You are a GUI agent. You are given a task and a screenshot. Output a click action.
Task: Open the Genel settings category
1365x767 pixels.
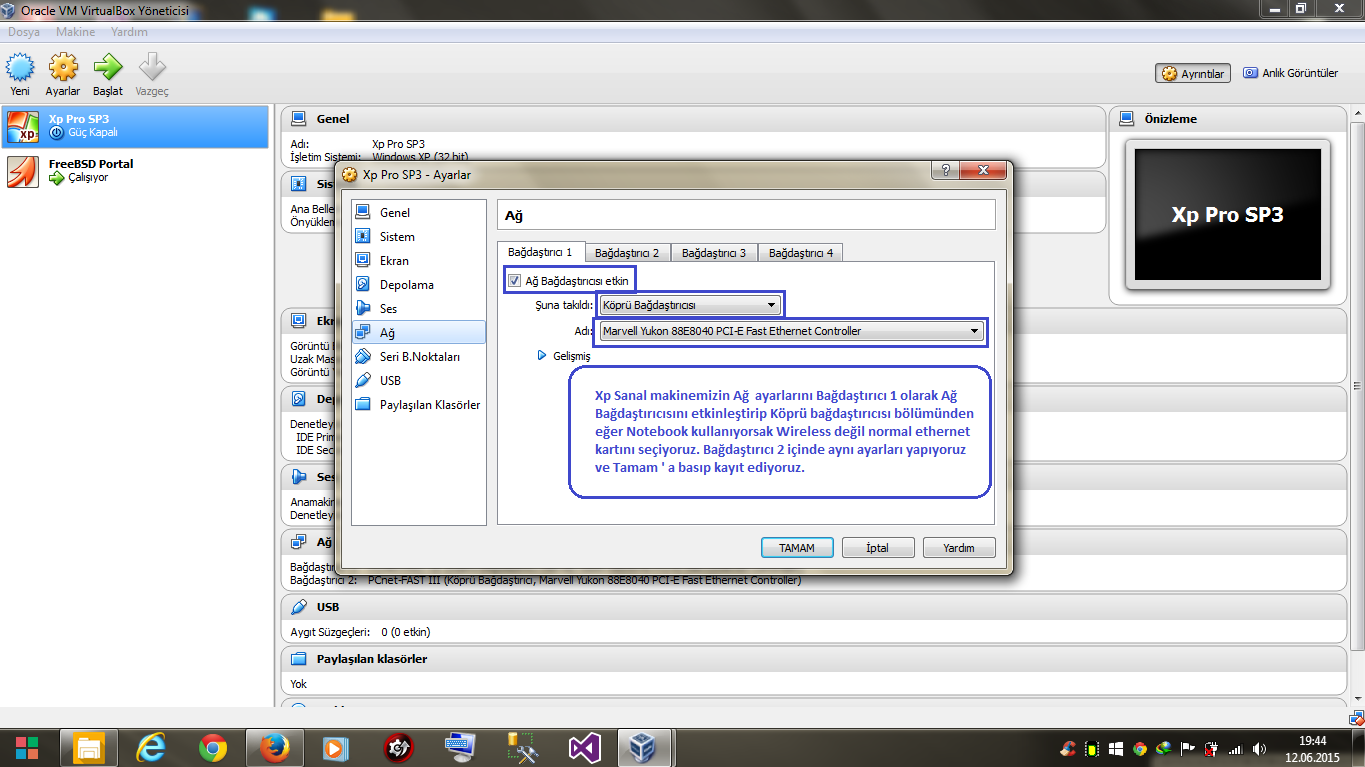(418, 213)
